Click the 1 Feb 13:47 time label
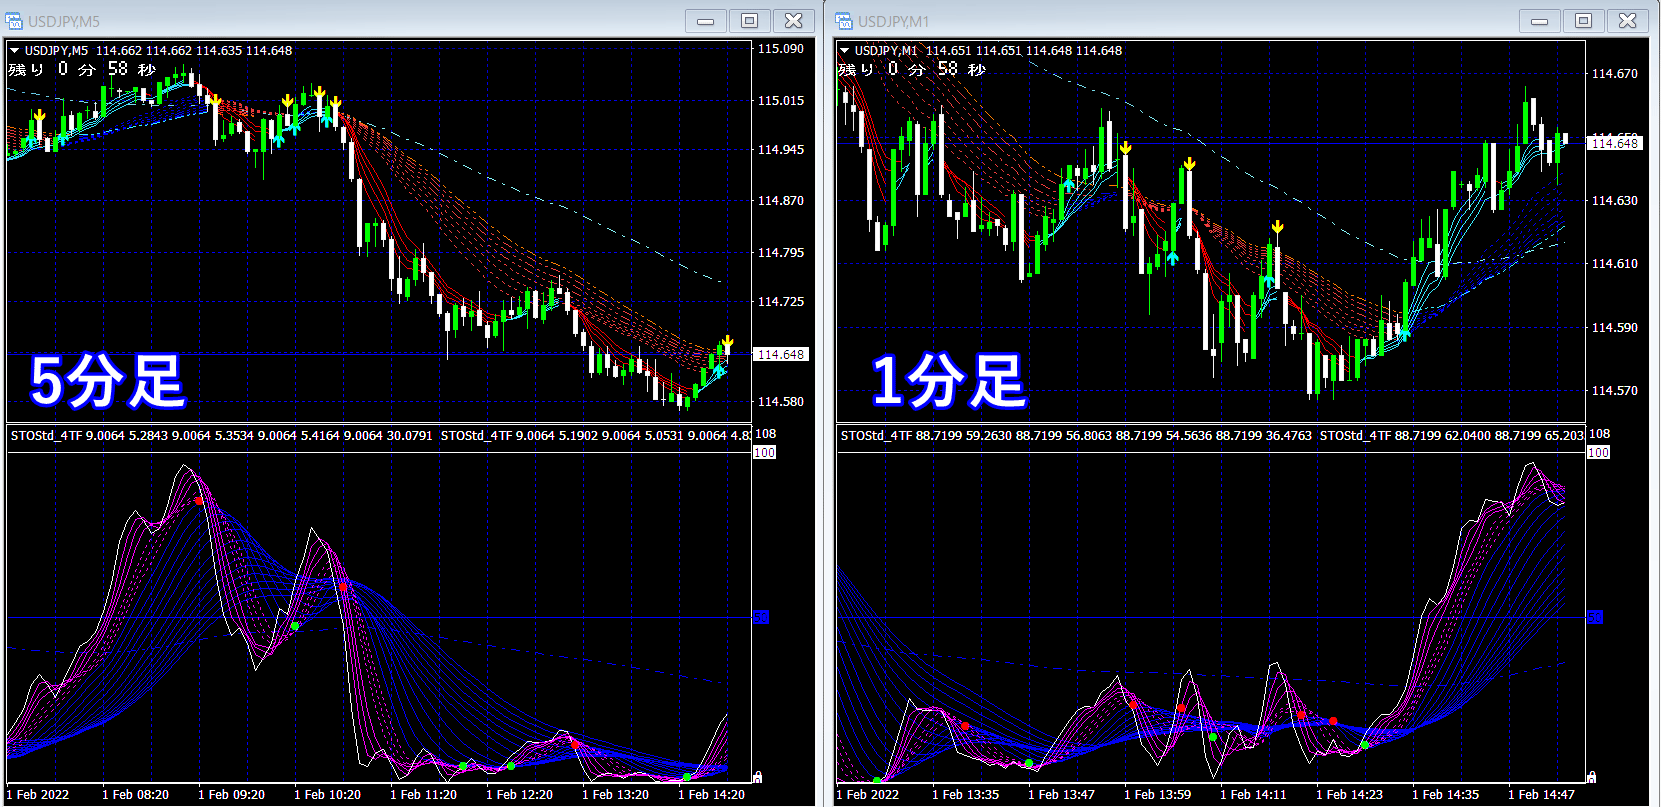This screenshot has width=1661, height=807. tap(1061, 795)
